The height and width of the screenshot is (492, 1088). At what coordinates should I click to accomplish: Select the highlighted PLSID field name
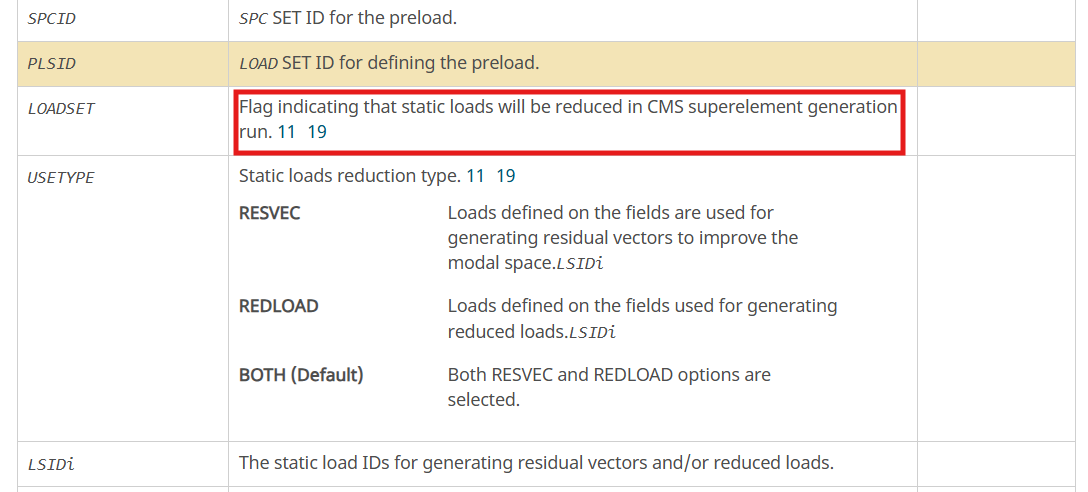coord(51,64)
